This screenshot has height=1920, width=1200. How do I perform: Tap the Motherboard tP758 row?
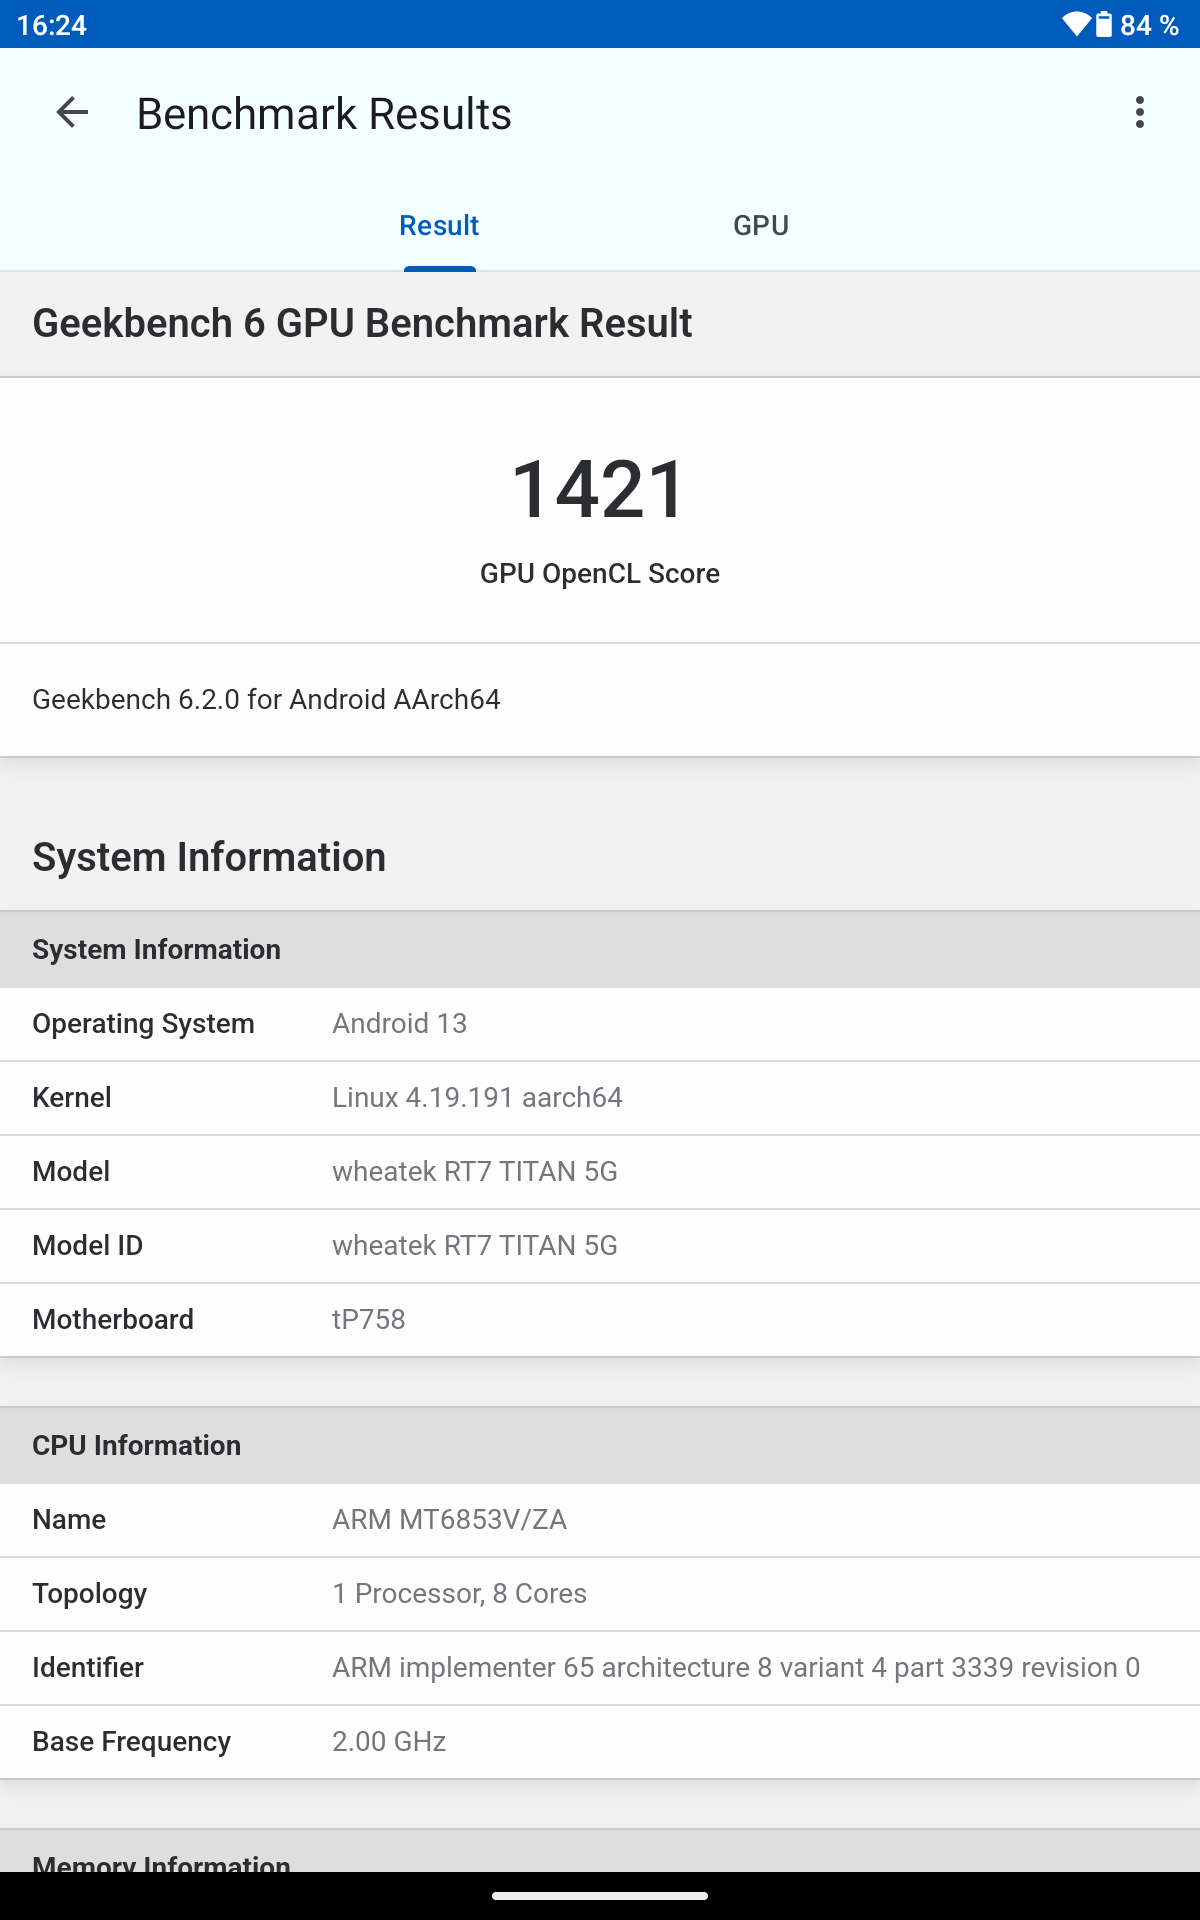tap(599, 1320)
